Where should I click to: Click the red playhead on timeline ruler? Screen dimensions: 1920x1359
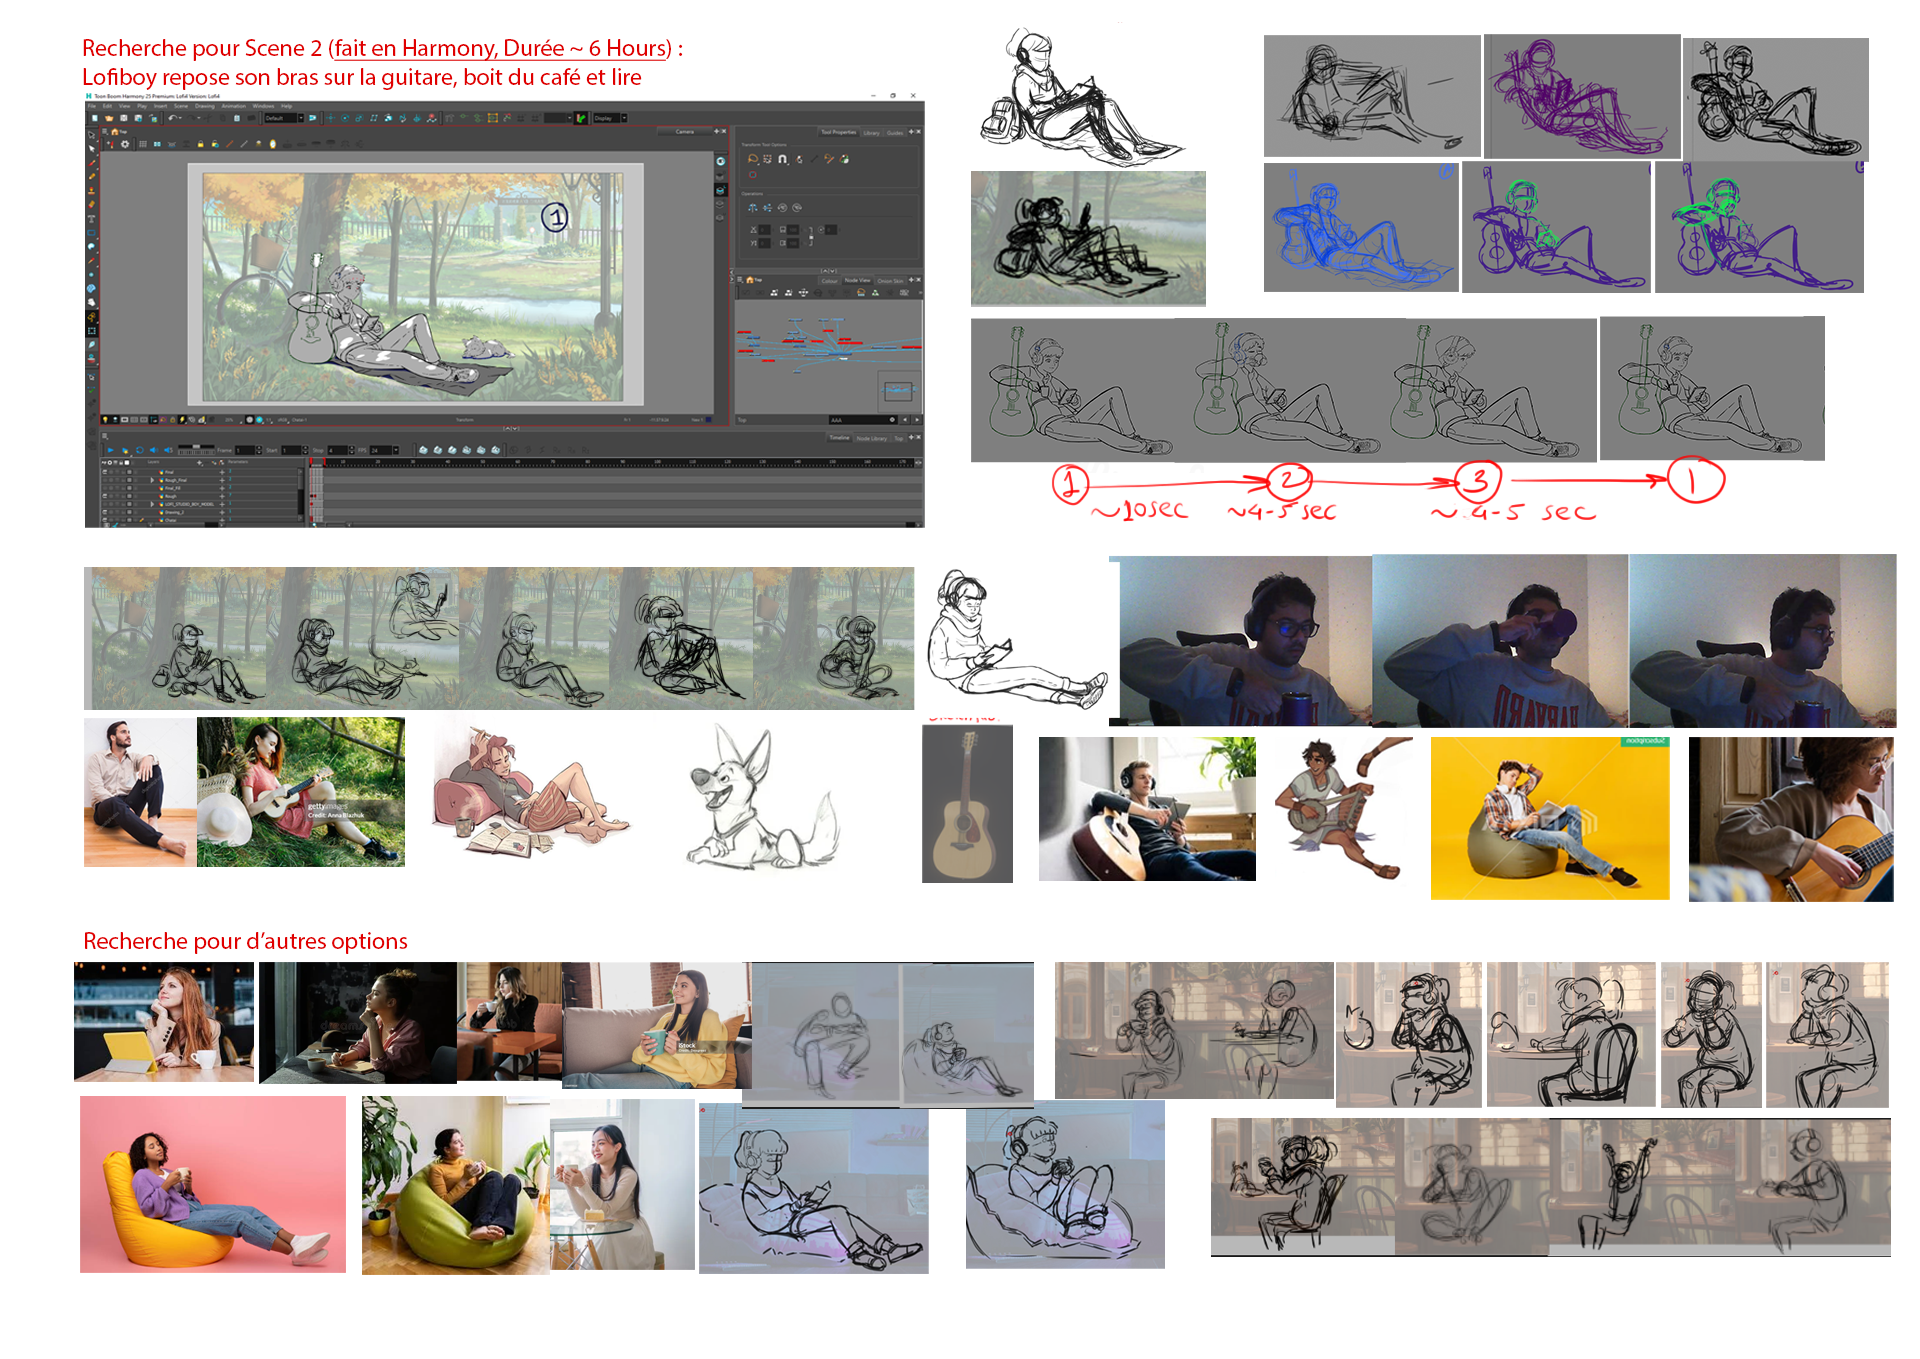click(311, 461)
